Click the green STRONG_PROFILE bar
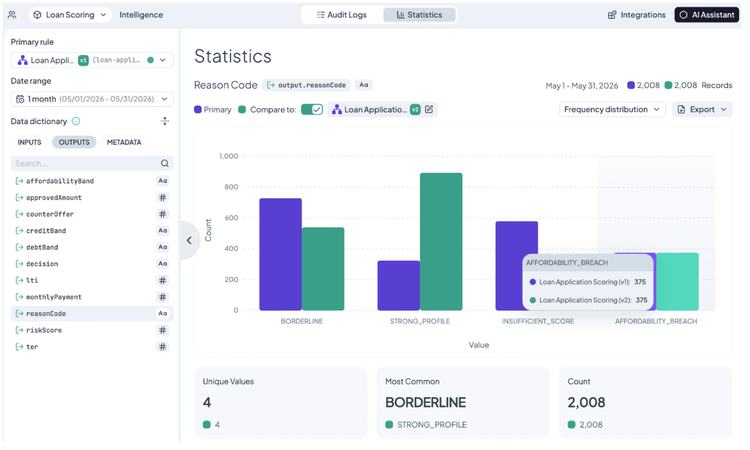The image size is (750, 450). 441,242
